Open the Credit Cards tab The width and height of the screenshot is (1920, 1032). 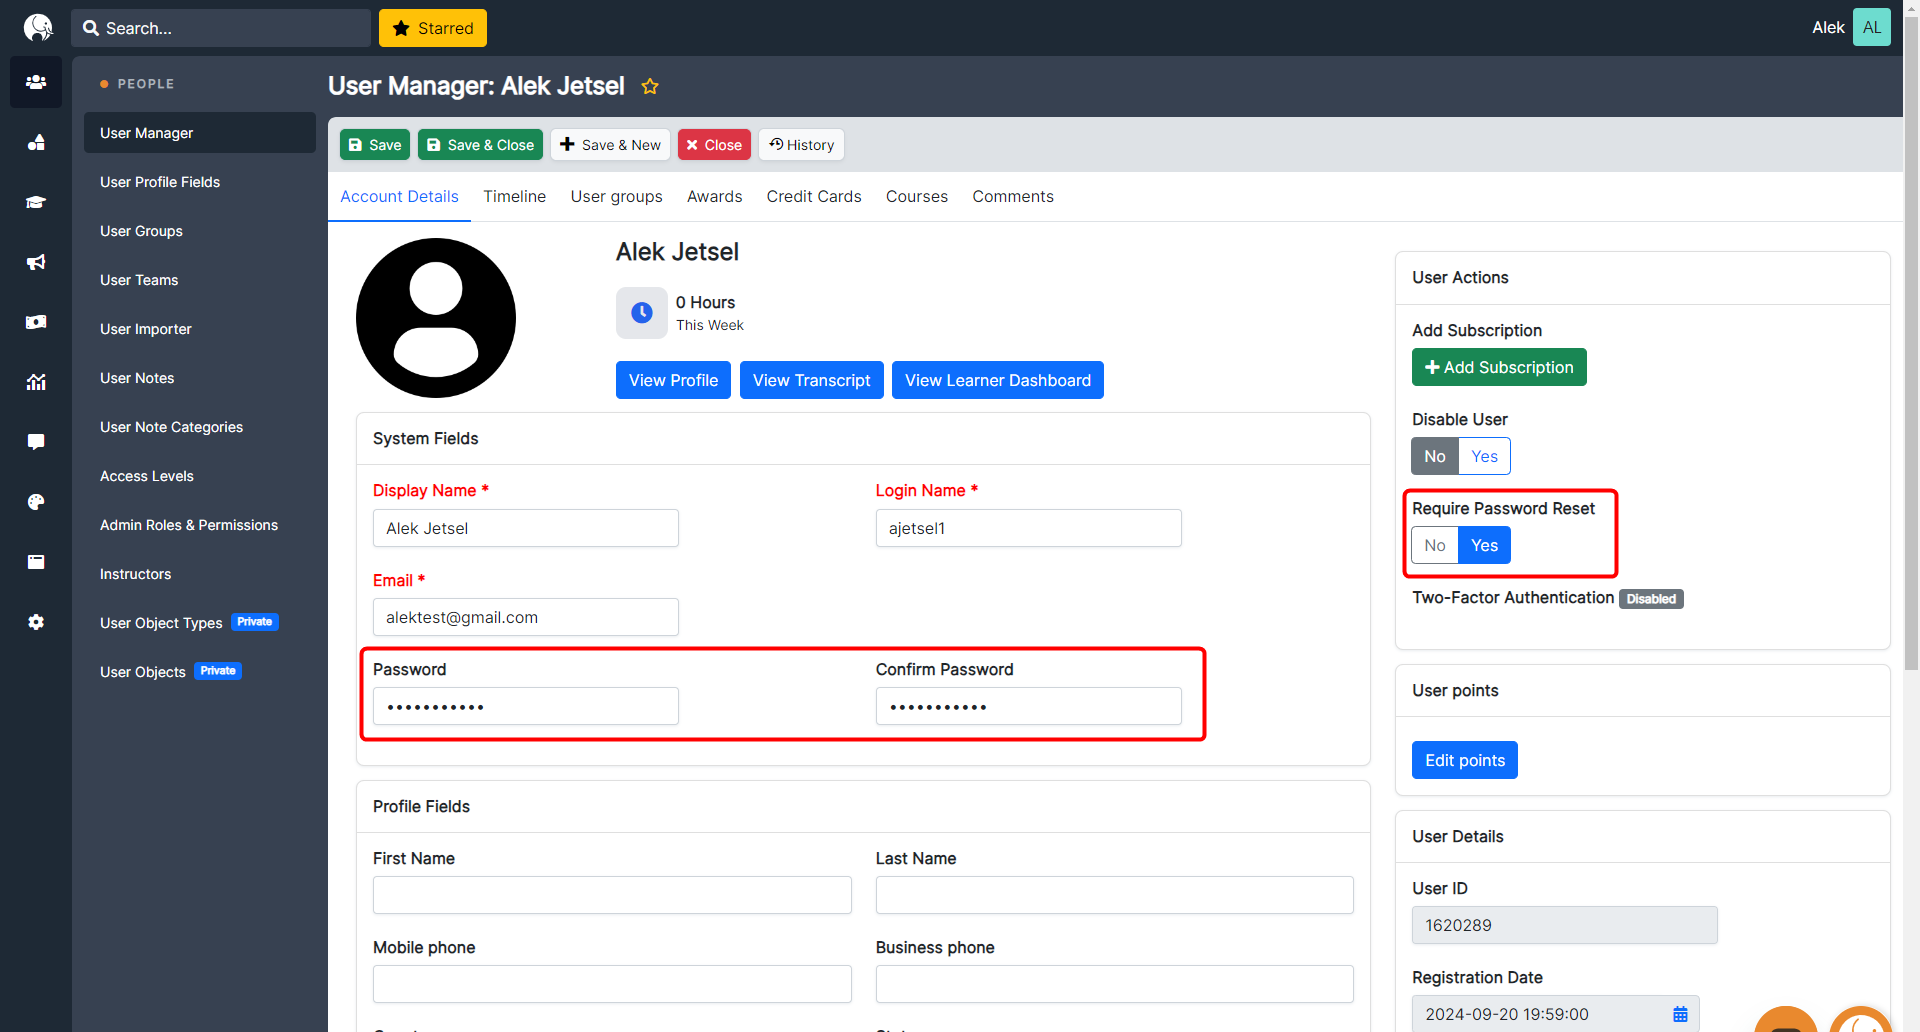pyautogui.click(x=814, y=196)
